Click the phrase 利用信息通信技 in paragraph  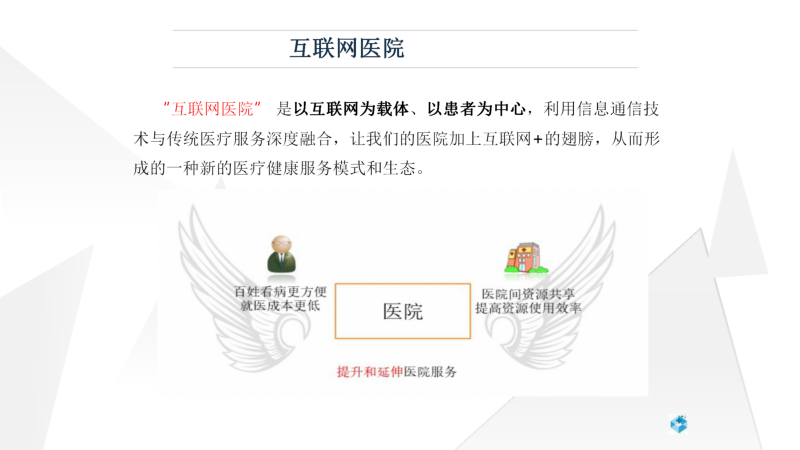pos(601,109)
